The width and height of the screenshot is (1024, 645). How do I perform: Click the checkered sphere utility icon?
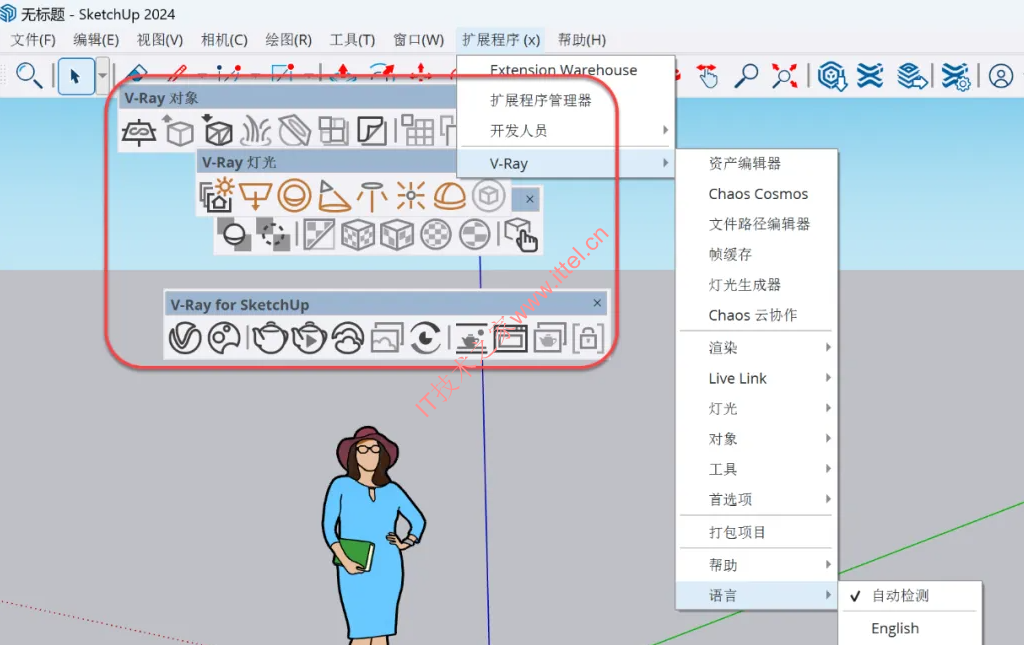(x=436, y=235)
